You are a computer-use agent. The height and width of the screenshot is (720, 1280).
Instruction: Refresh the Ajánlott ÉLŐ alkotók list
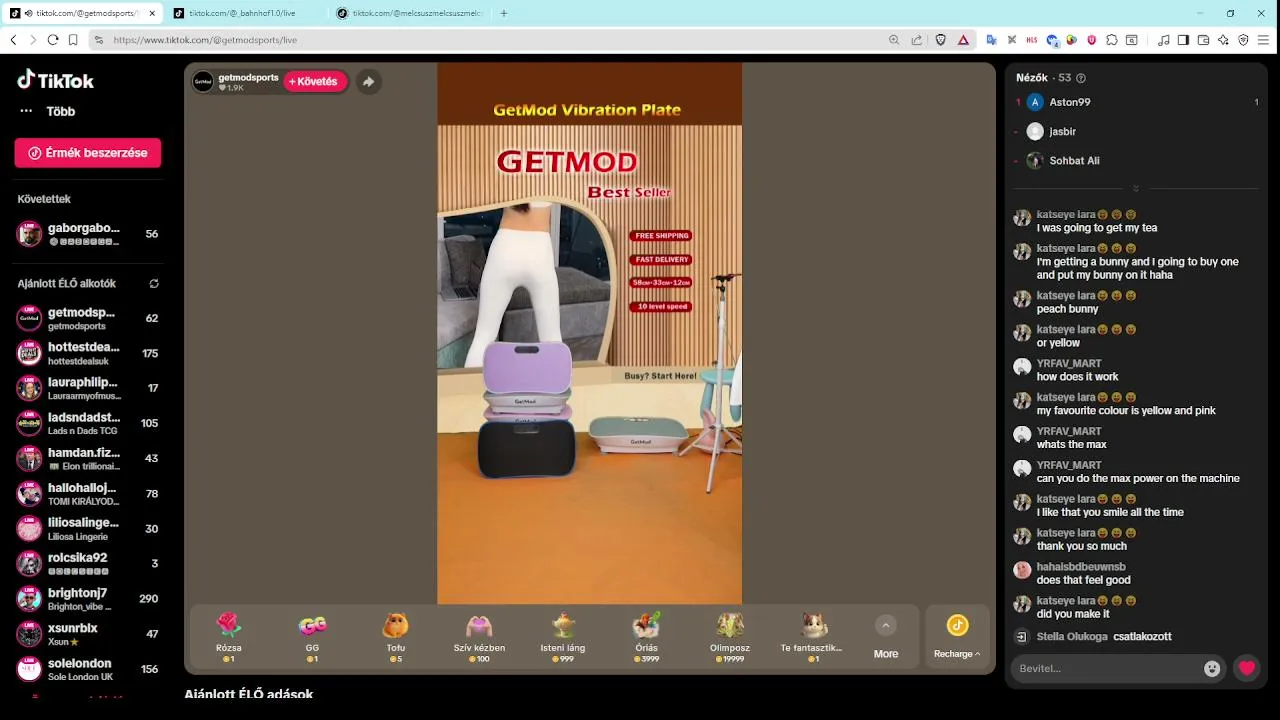pos(154,284)
